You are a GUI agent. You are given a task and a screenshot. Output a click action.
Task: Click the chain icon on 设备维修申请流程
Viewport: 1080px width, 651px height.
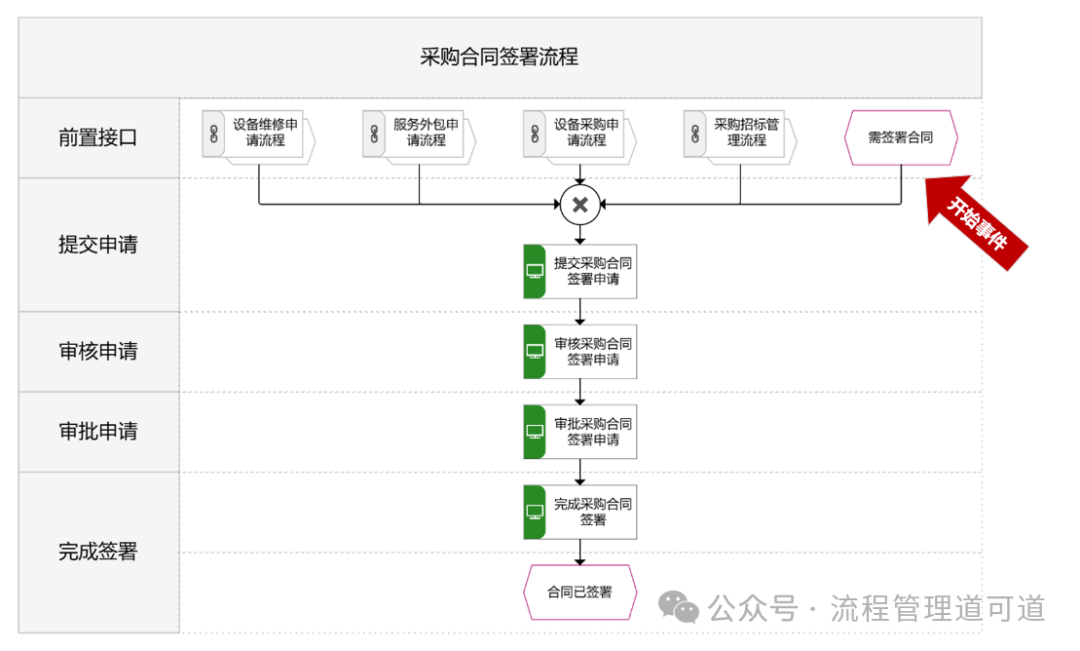[213, 135]
